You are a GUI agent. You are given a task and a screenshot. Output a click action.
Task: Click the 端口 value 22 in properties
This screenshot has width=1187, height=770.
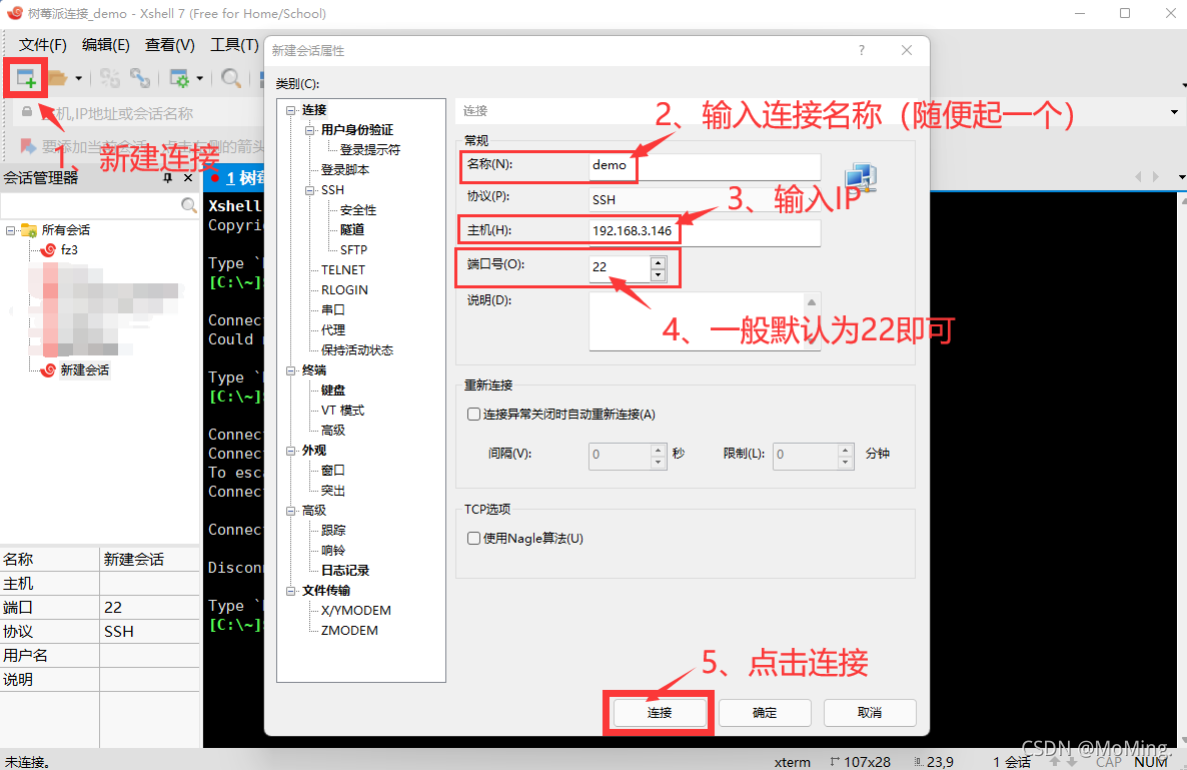click(113, 607)
